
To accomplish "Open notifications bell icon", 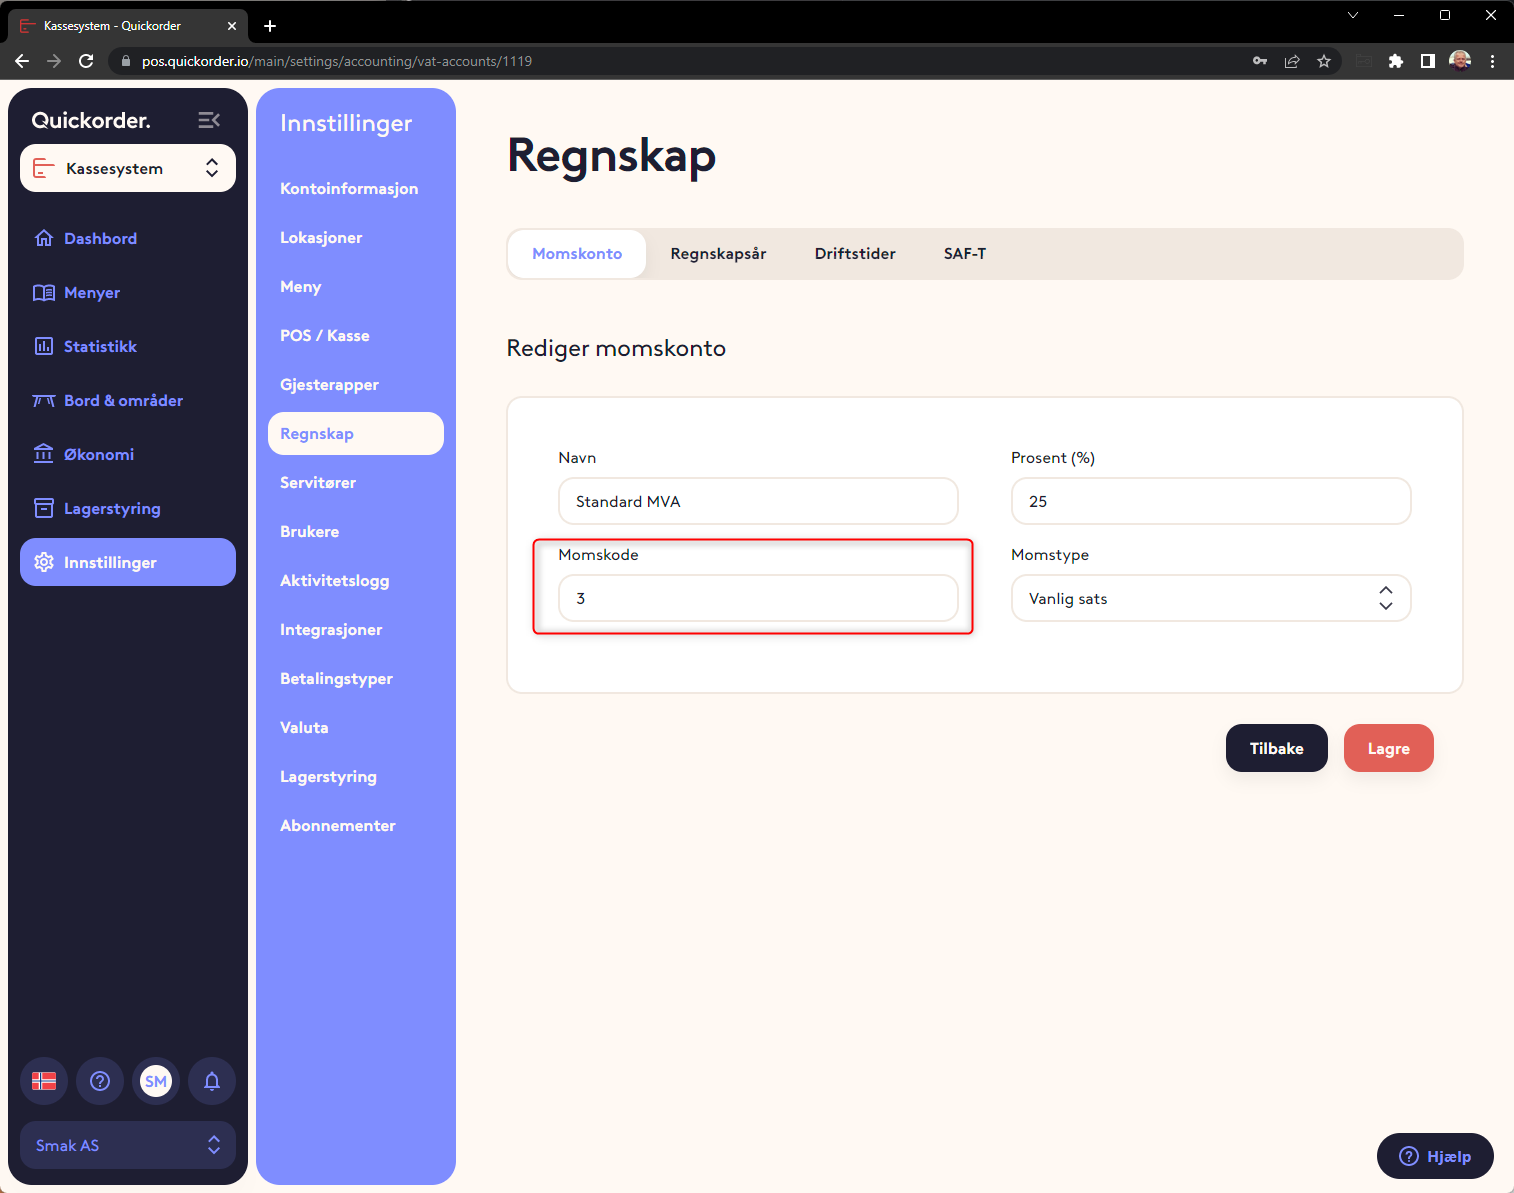I will click(x=212, y=1081).
